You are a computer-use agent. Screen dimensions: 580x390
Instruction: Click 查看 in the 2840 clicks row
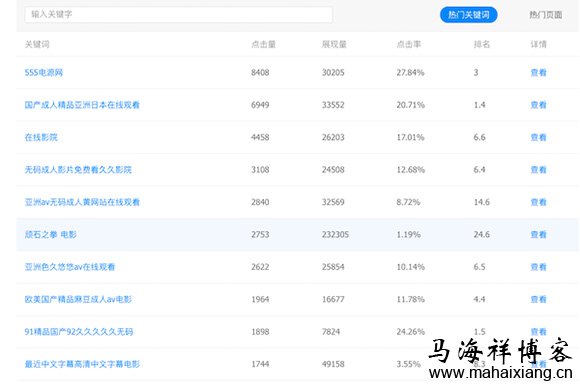point(538,202)
